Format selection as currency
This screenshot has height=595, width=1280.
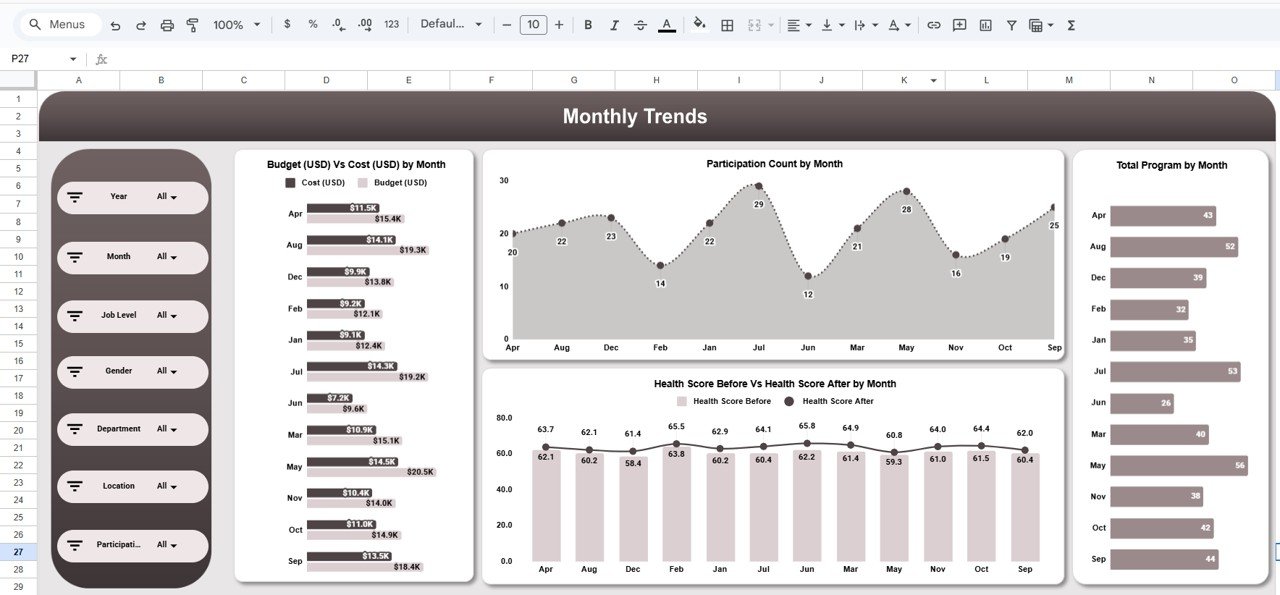[287, 24]
